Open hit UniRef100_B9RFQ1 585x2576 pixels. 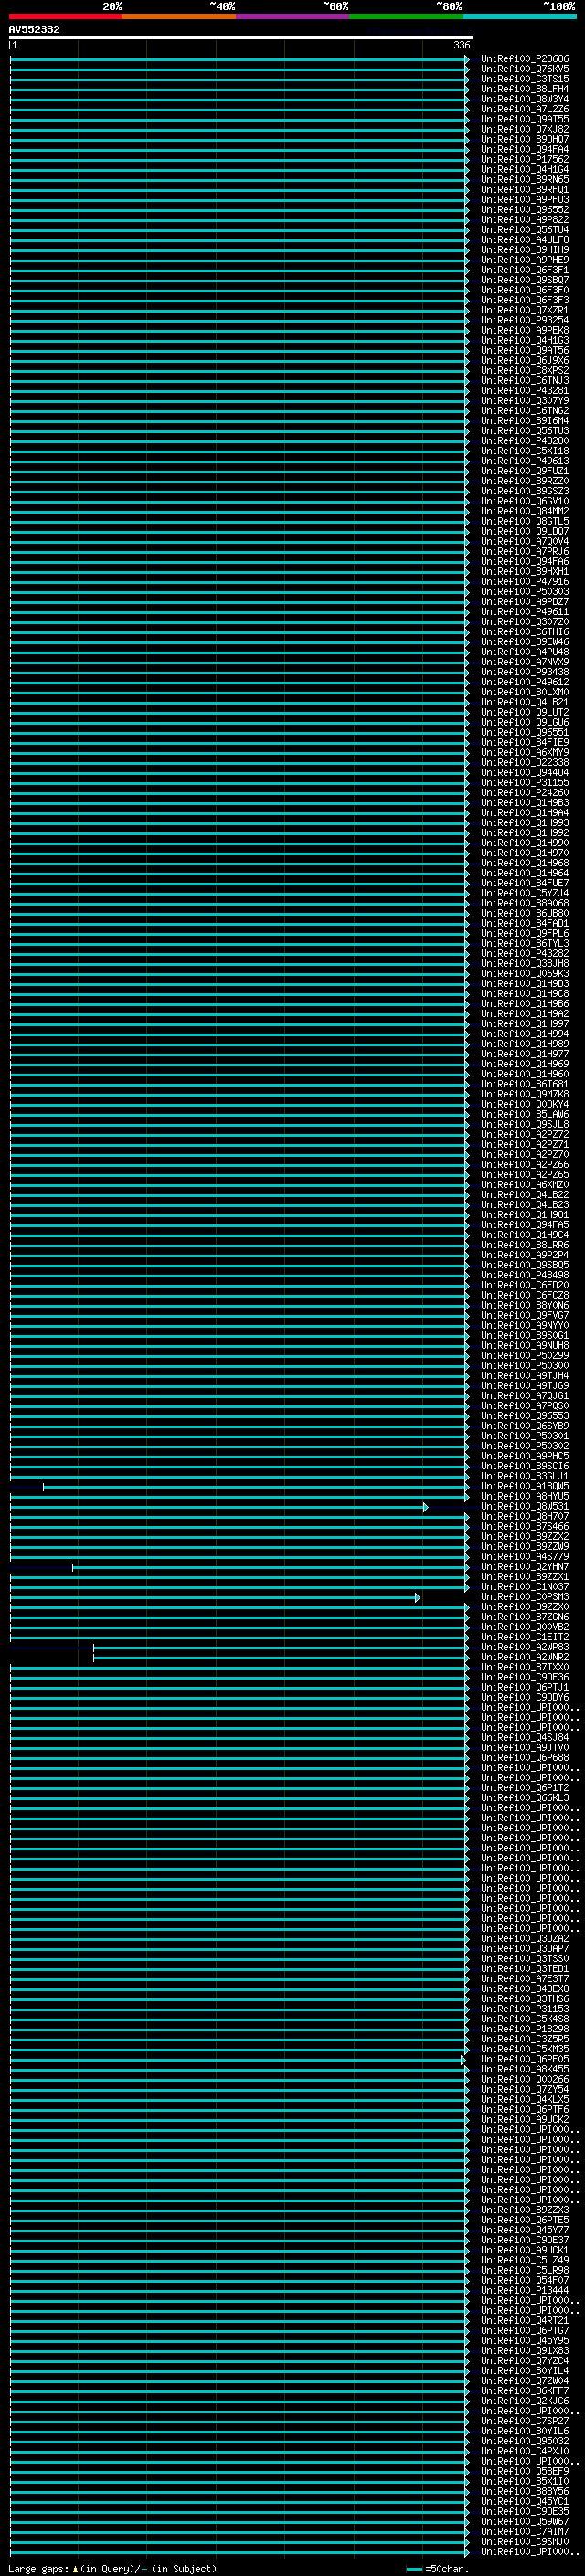525,189
